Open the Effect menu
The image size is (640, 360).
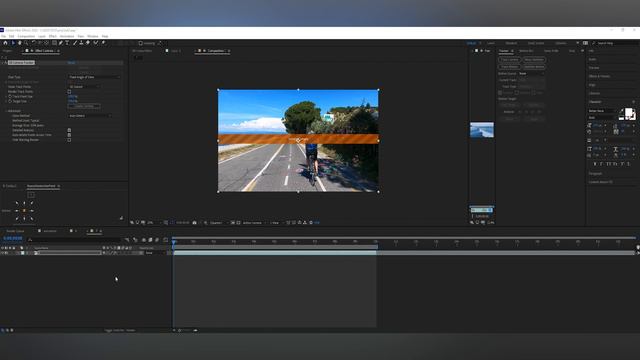53,36
